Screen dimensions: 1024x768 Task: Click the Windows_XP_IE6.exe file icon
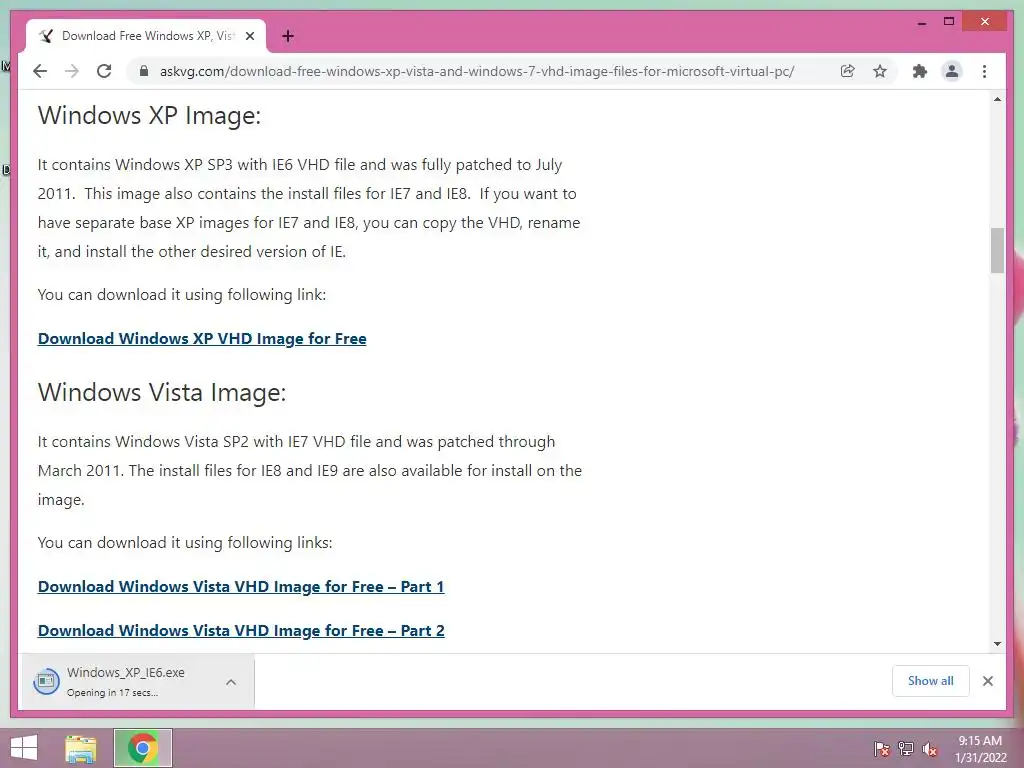pos(46,682)
